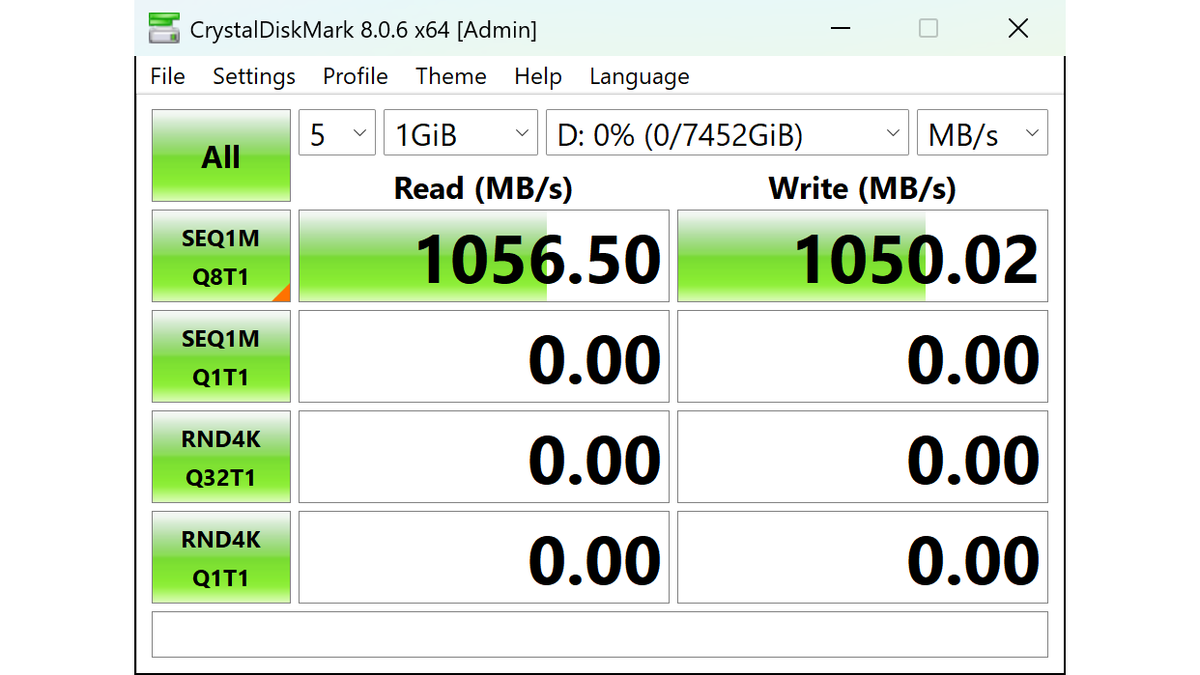Run the RND4K Q1T1 test

pos(221,557)
